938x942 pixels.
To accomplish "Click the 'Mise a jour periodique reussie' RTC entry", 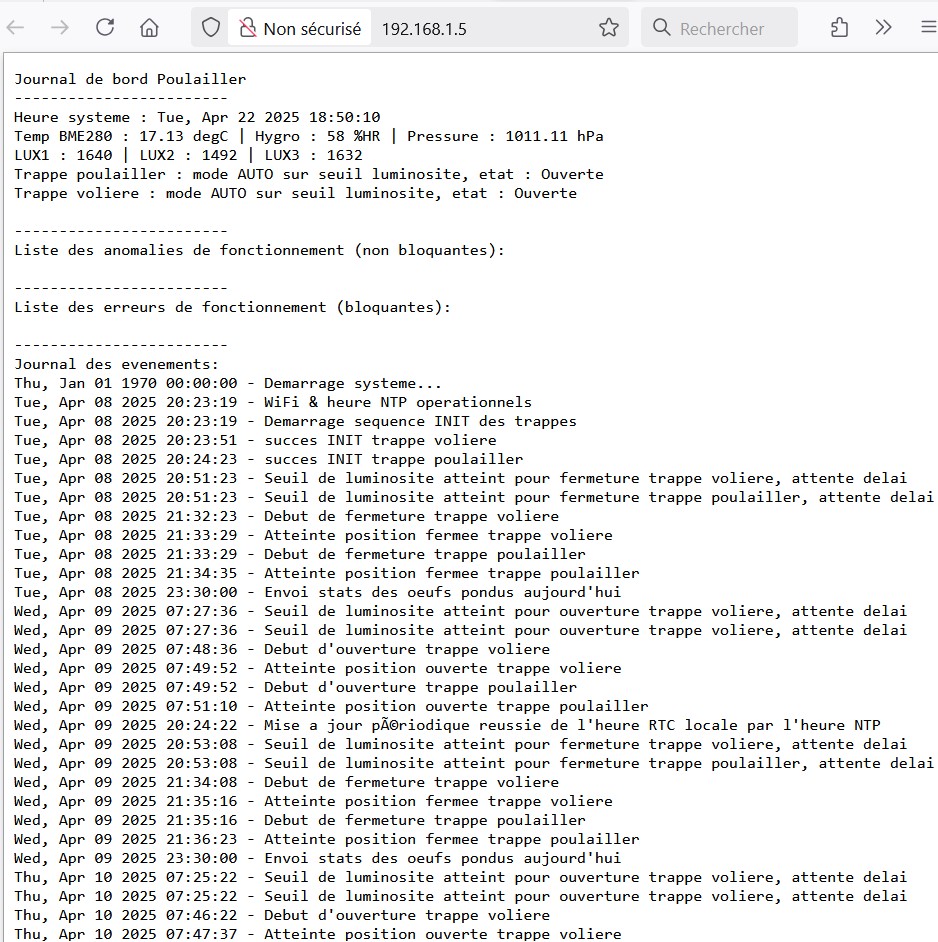I will 448,726.
